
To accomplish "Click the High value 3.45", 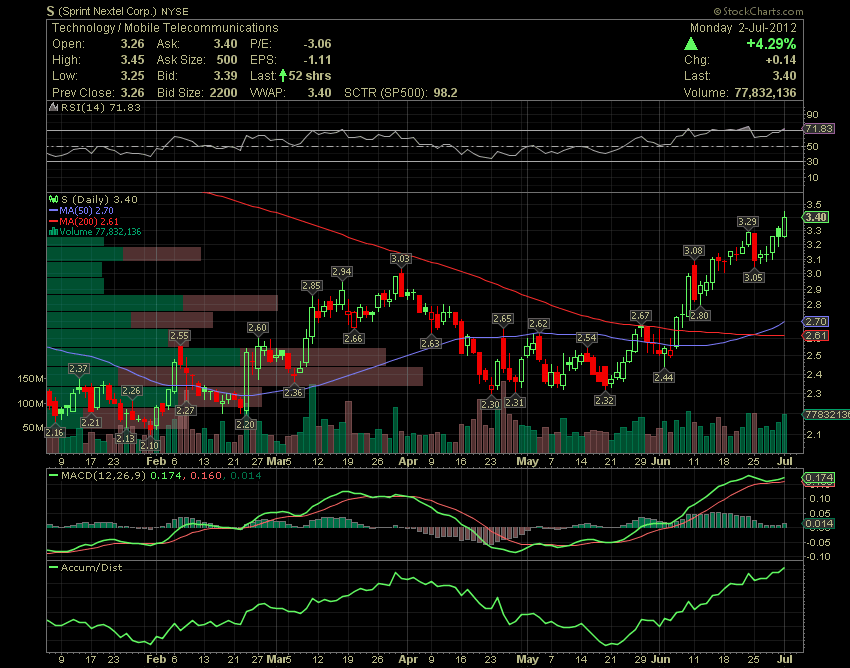I will (132, 60).
